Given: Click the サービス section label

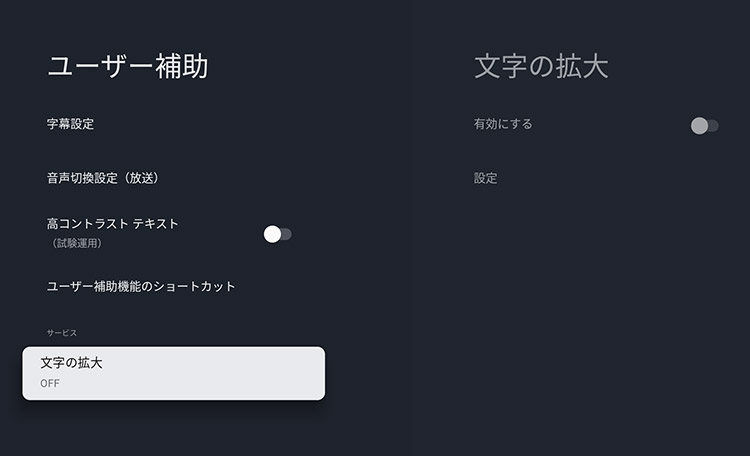Looking at the screenshot, I should click(61, 332).
